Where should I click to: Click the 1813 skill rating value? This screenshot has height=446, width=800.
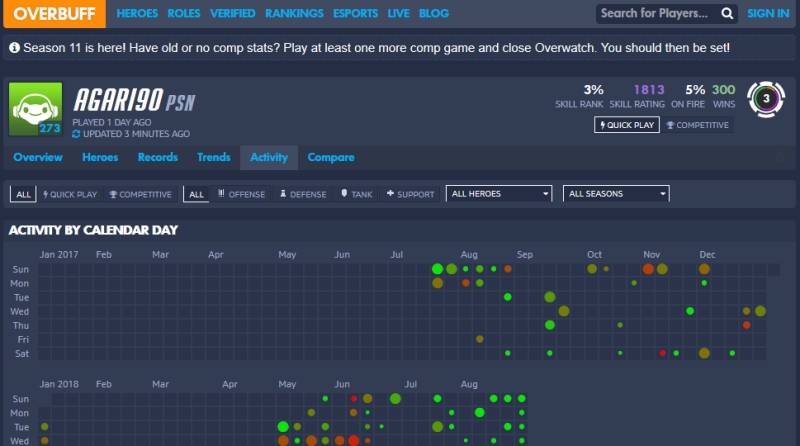[648, 90]
